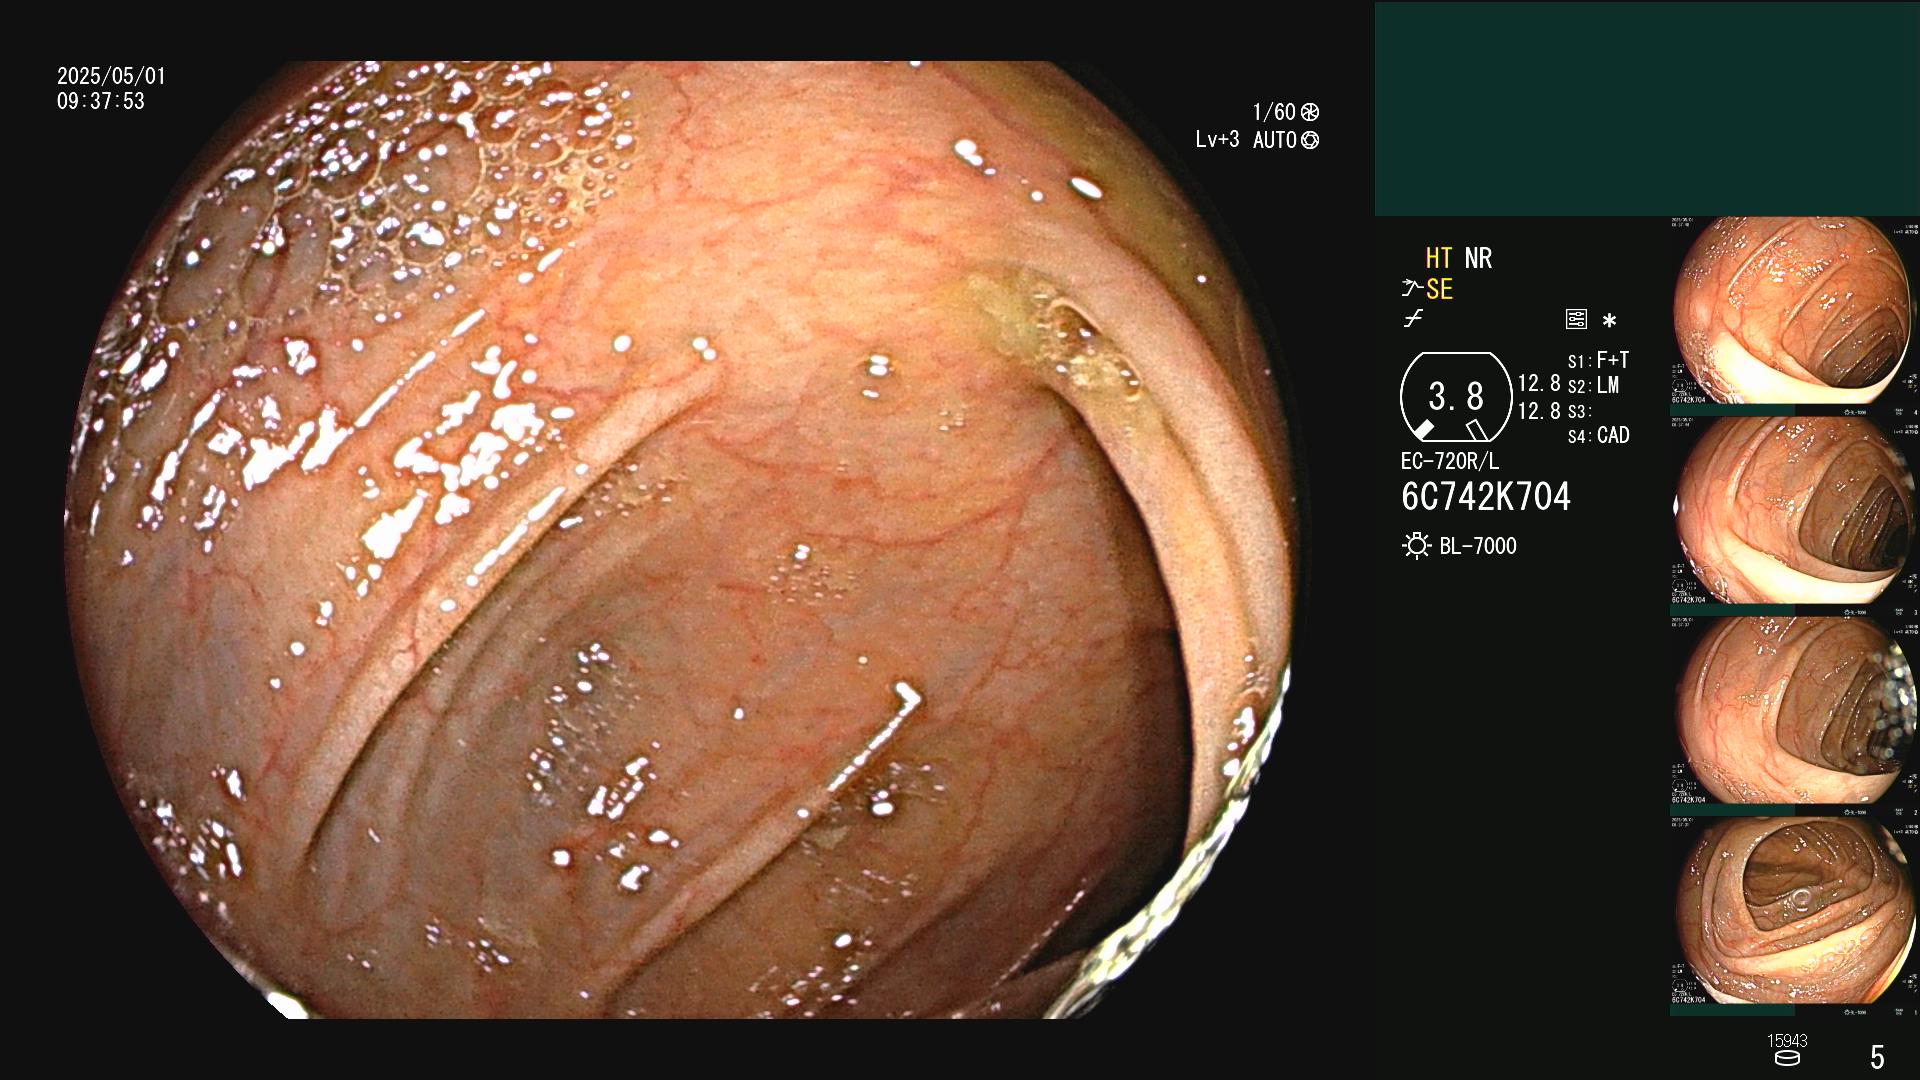Click the light source lamp icon beside BL-7000
1920x1080 pixels.
(x=1416, y=546)
